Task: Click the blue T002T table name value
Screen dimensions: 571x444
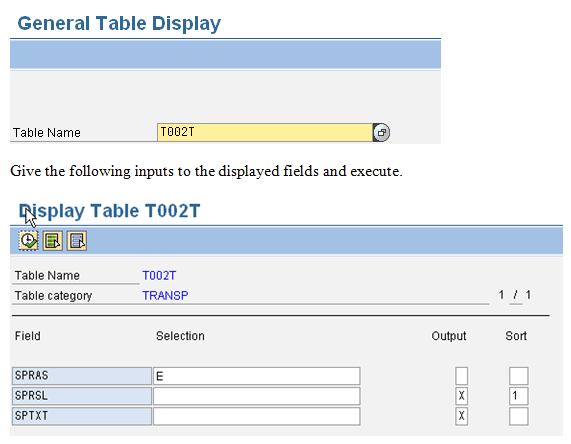Action: click(x=159, y=276)
